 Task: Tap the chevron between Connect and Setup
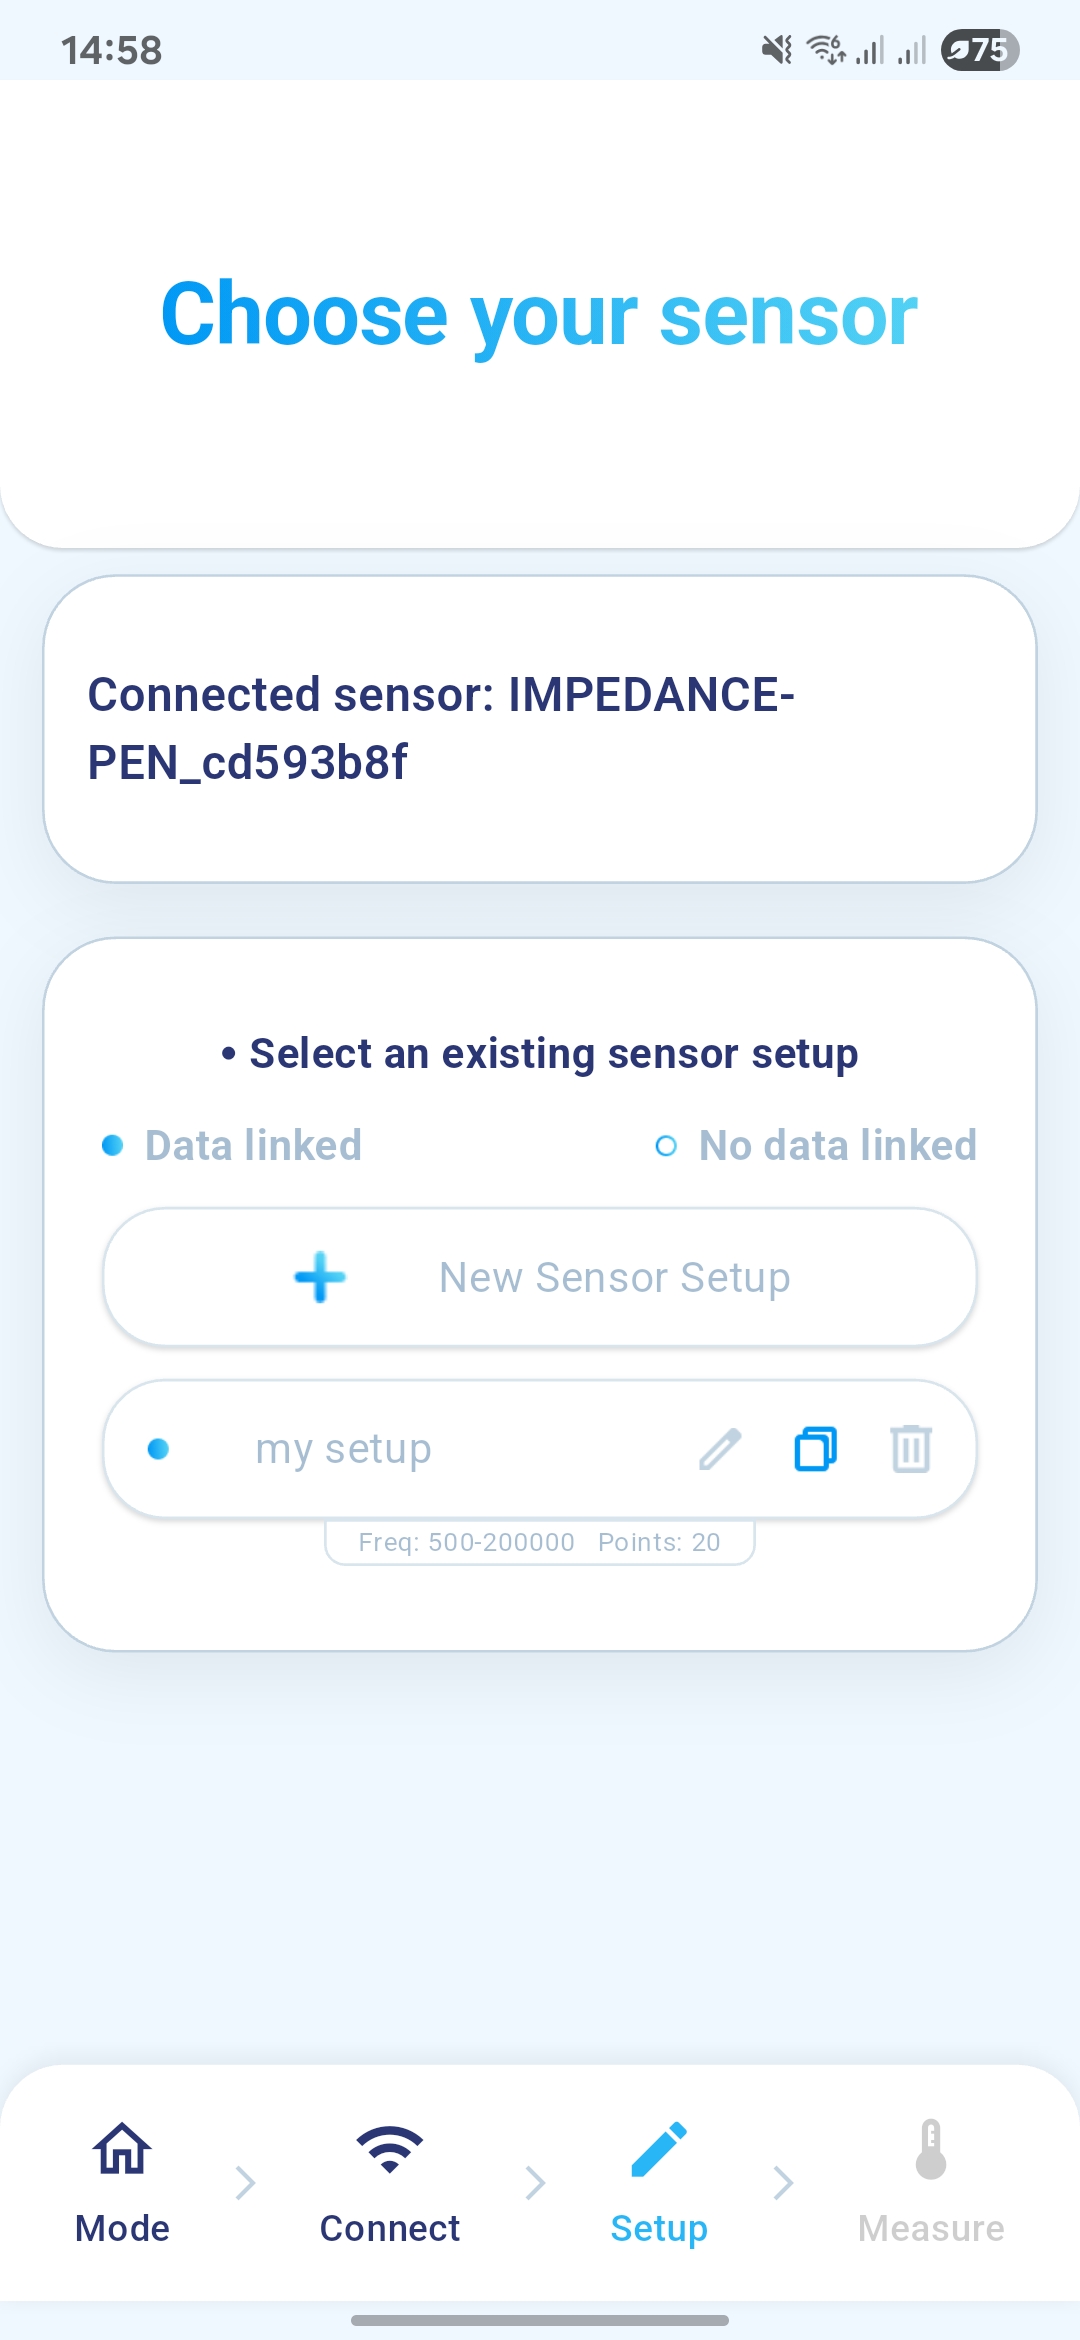tap(535, 2182)
